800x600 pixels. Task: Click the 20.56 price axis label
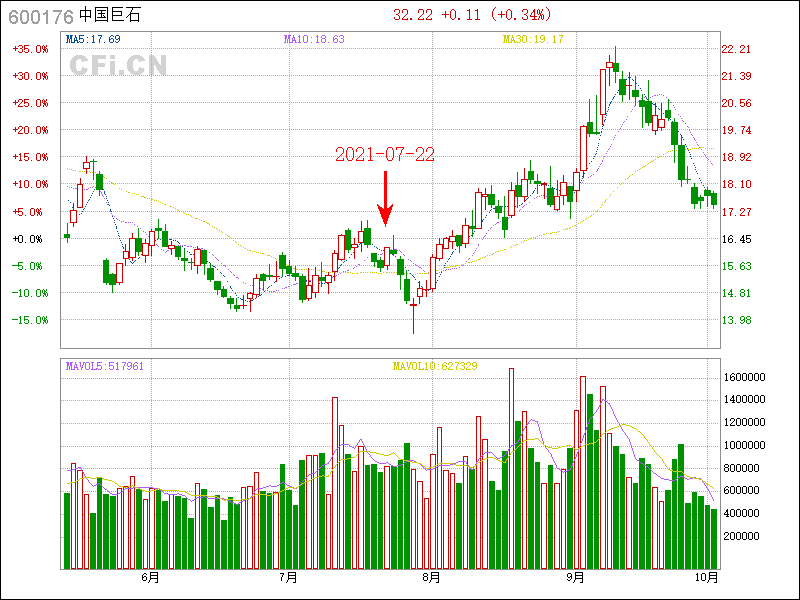pos(736,104)
